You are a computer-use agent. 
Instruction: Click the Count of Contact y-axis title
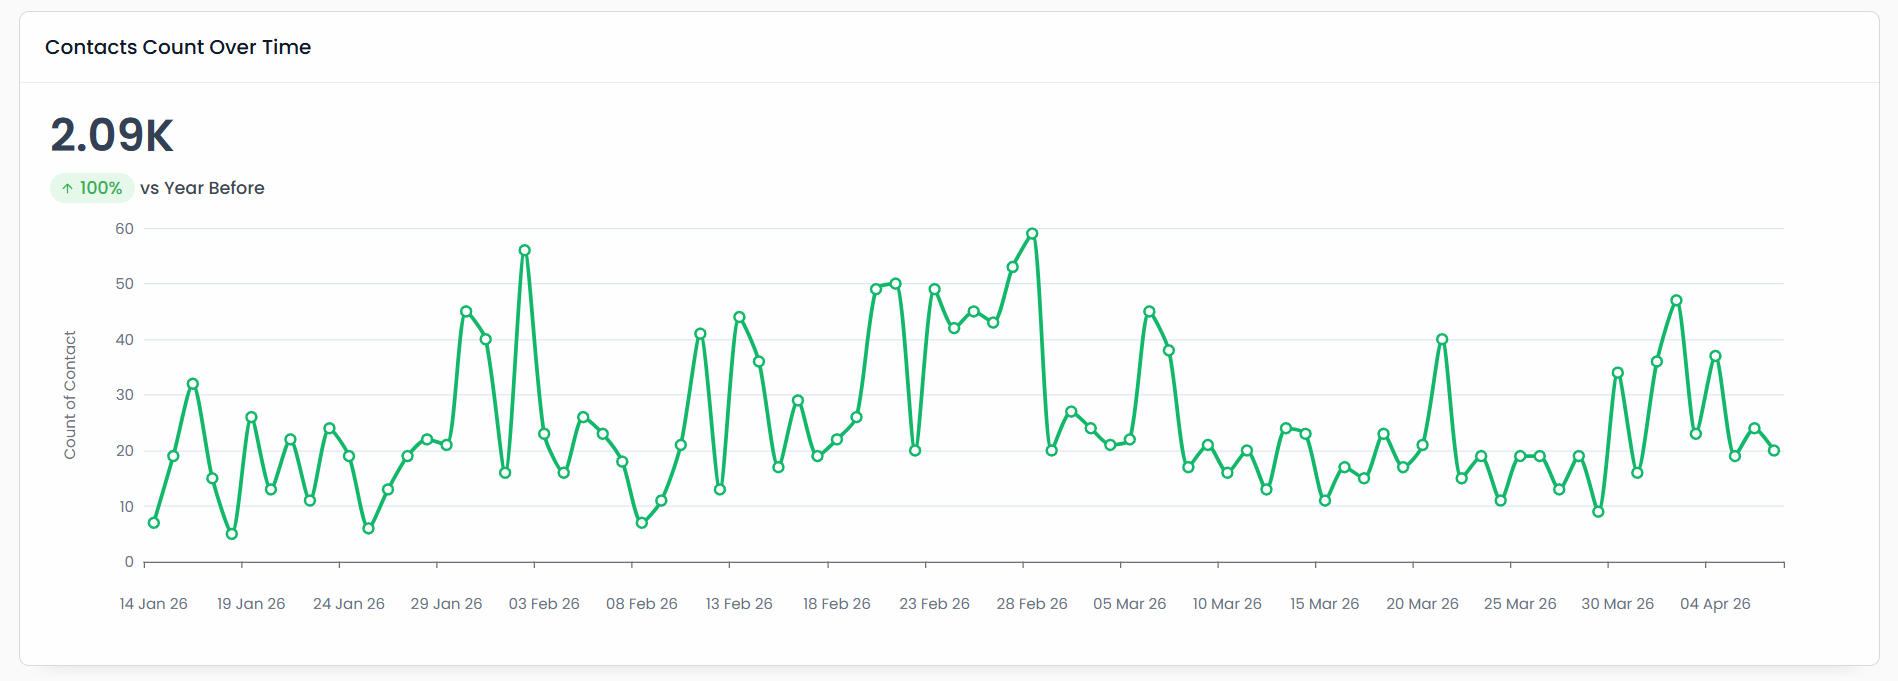point(70,395)
